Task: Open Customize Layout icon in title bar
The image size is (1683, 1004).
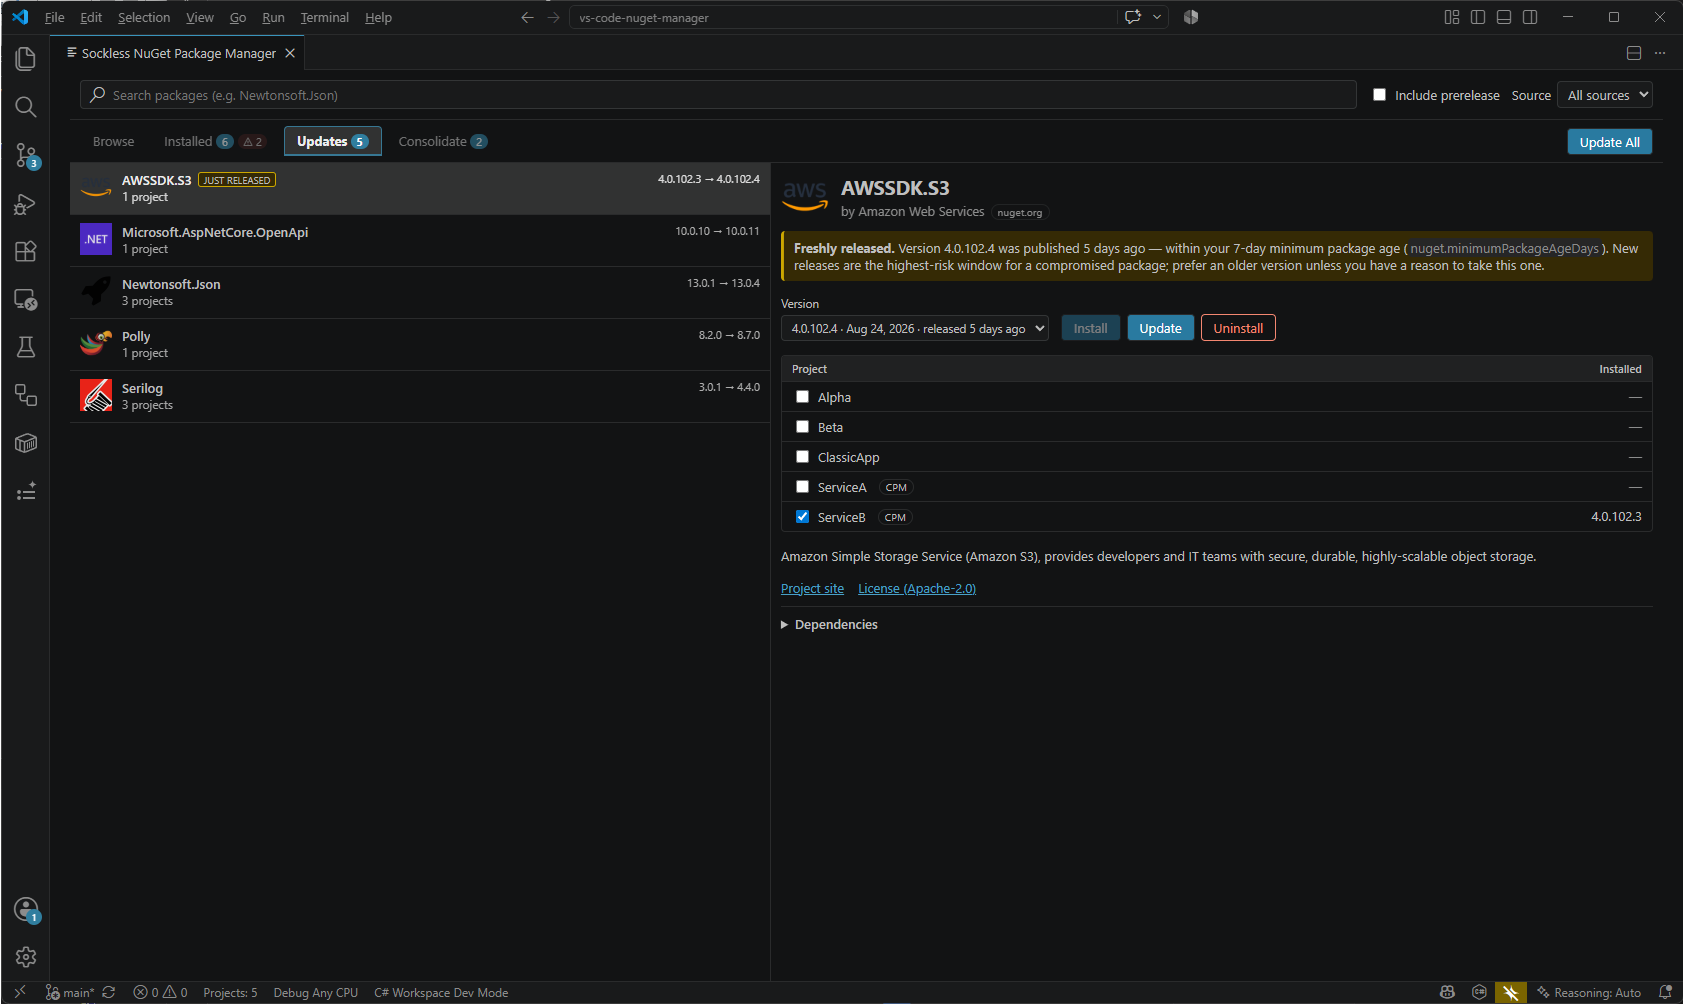Action: 1452,17
